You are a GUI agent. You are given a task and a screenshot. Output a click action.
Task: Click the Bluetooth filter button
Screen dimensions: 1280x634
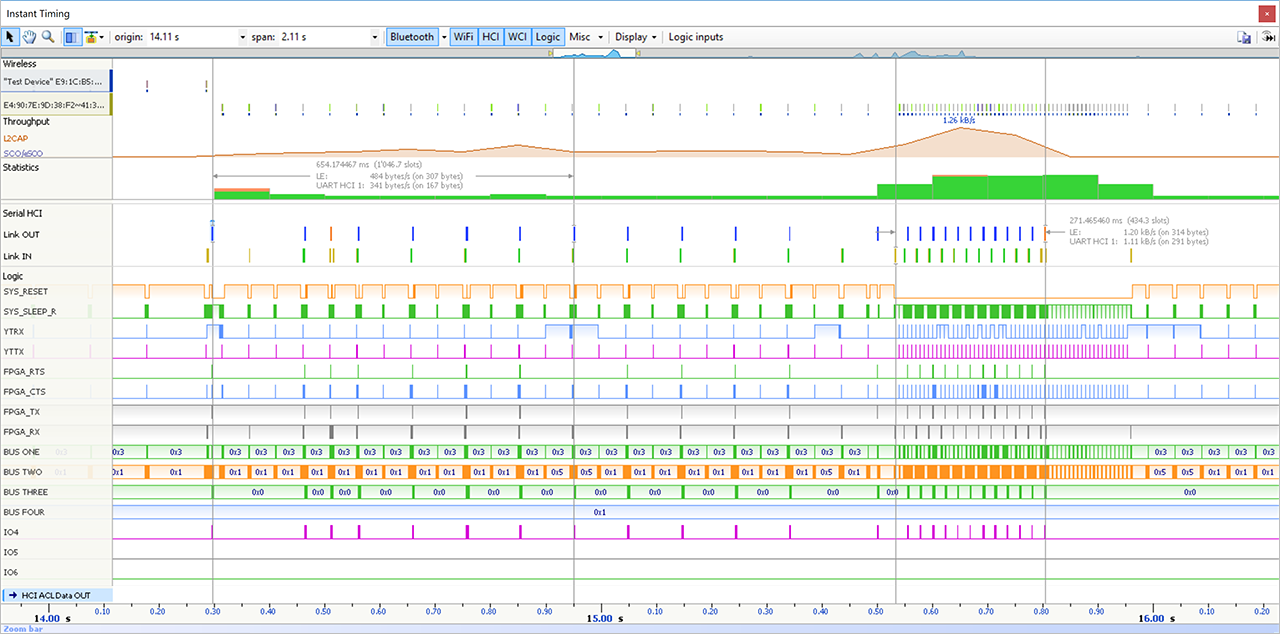(x=412, y=37)
